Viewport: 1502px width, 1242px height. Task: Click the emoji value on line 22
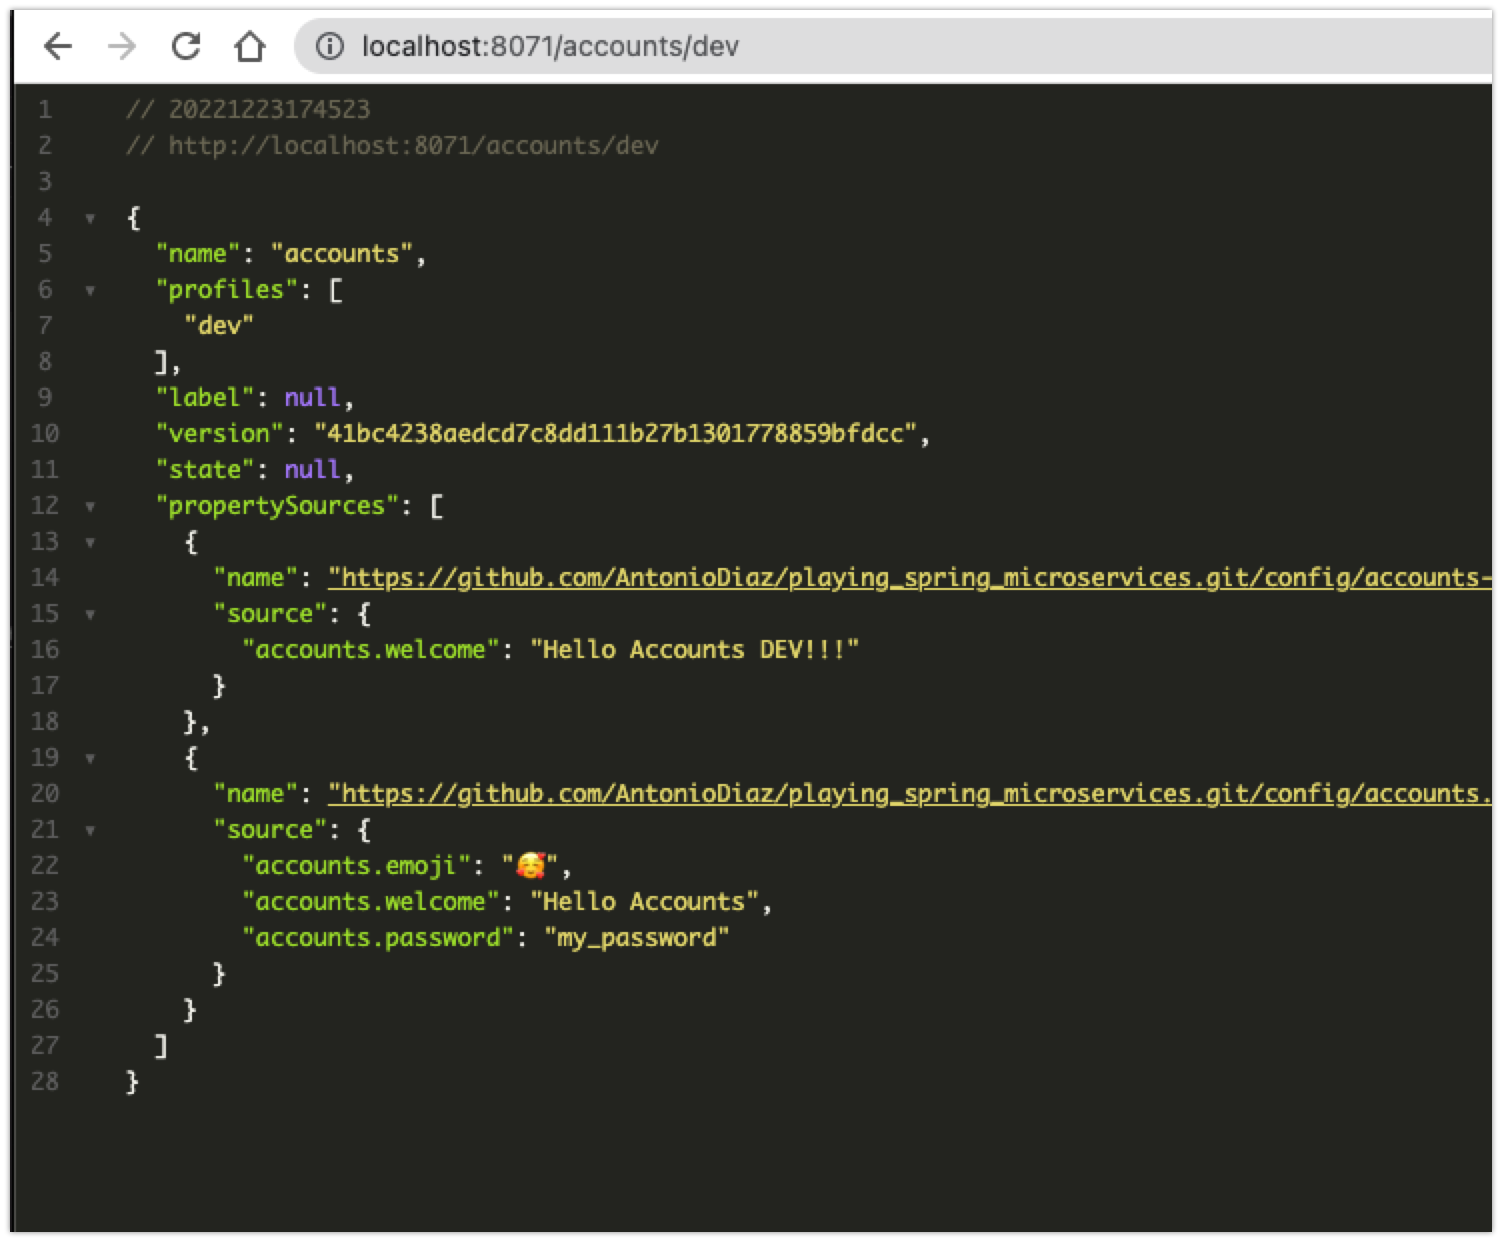[x=530, y=866]
